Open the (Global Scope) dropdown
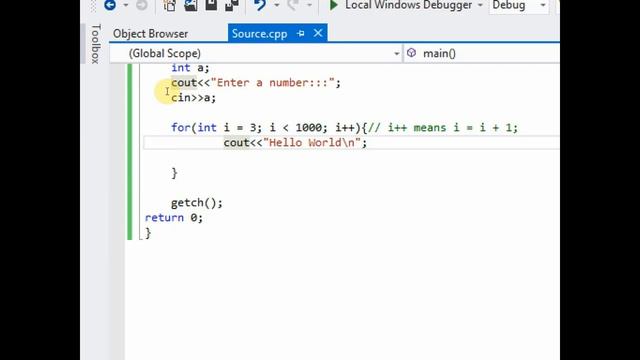 [256, 53]
